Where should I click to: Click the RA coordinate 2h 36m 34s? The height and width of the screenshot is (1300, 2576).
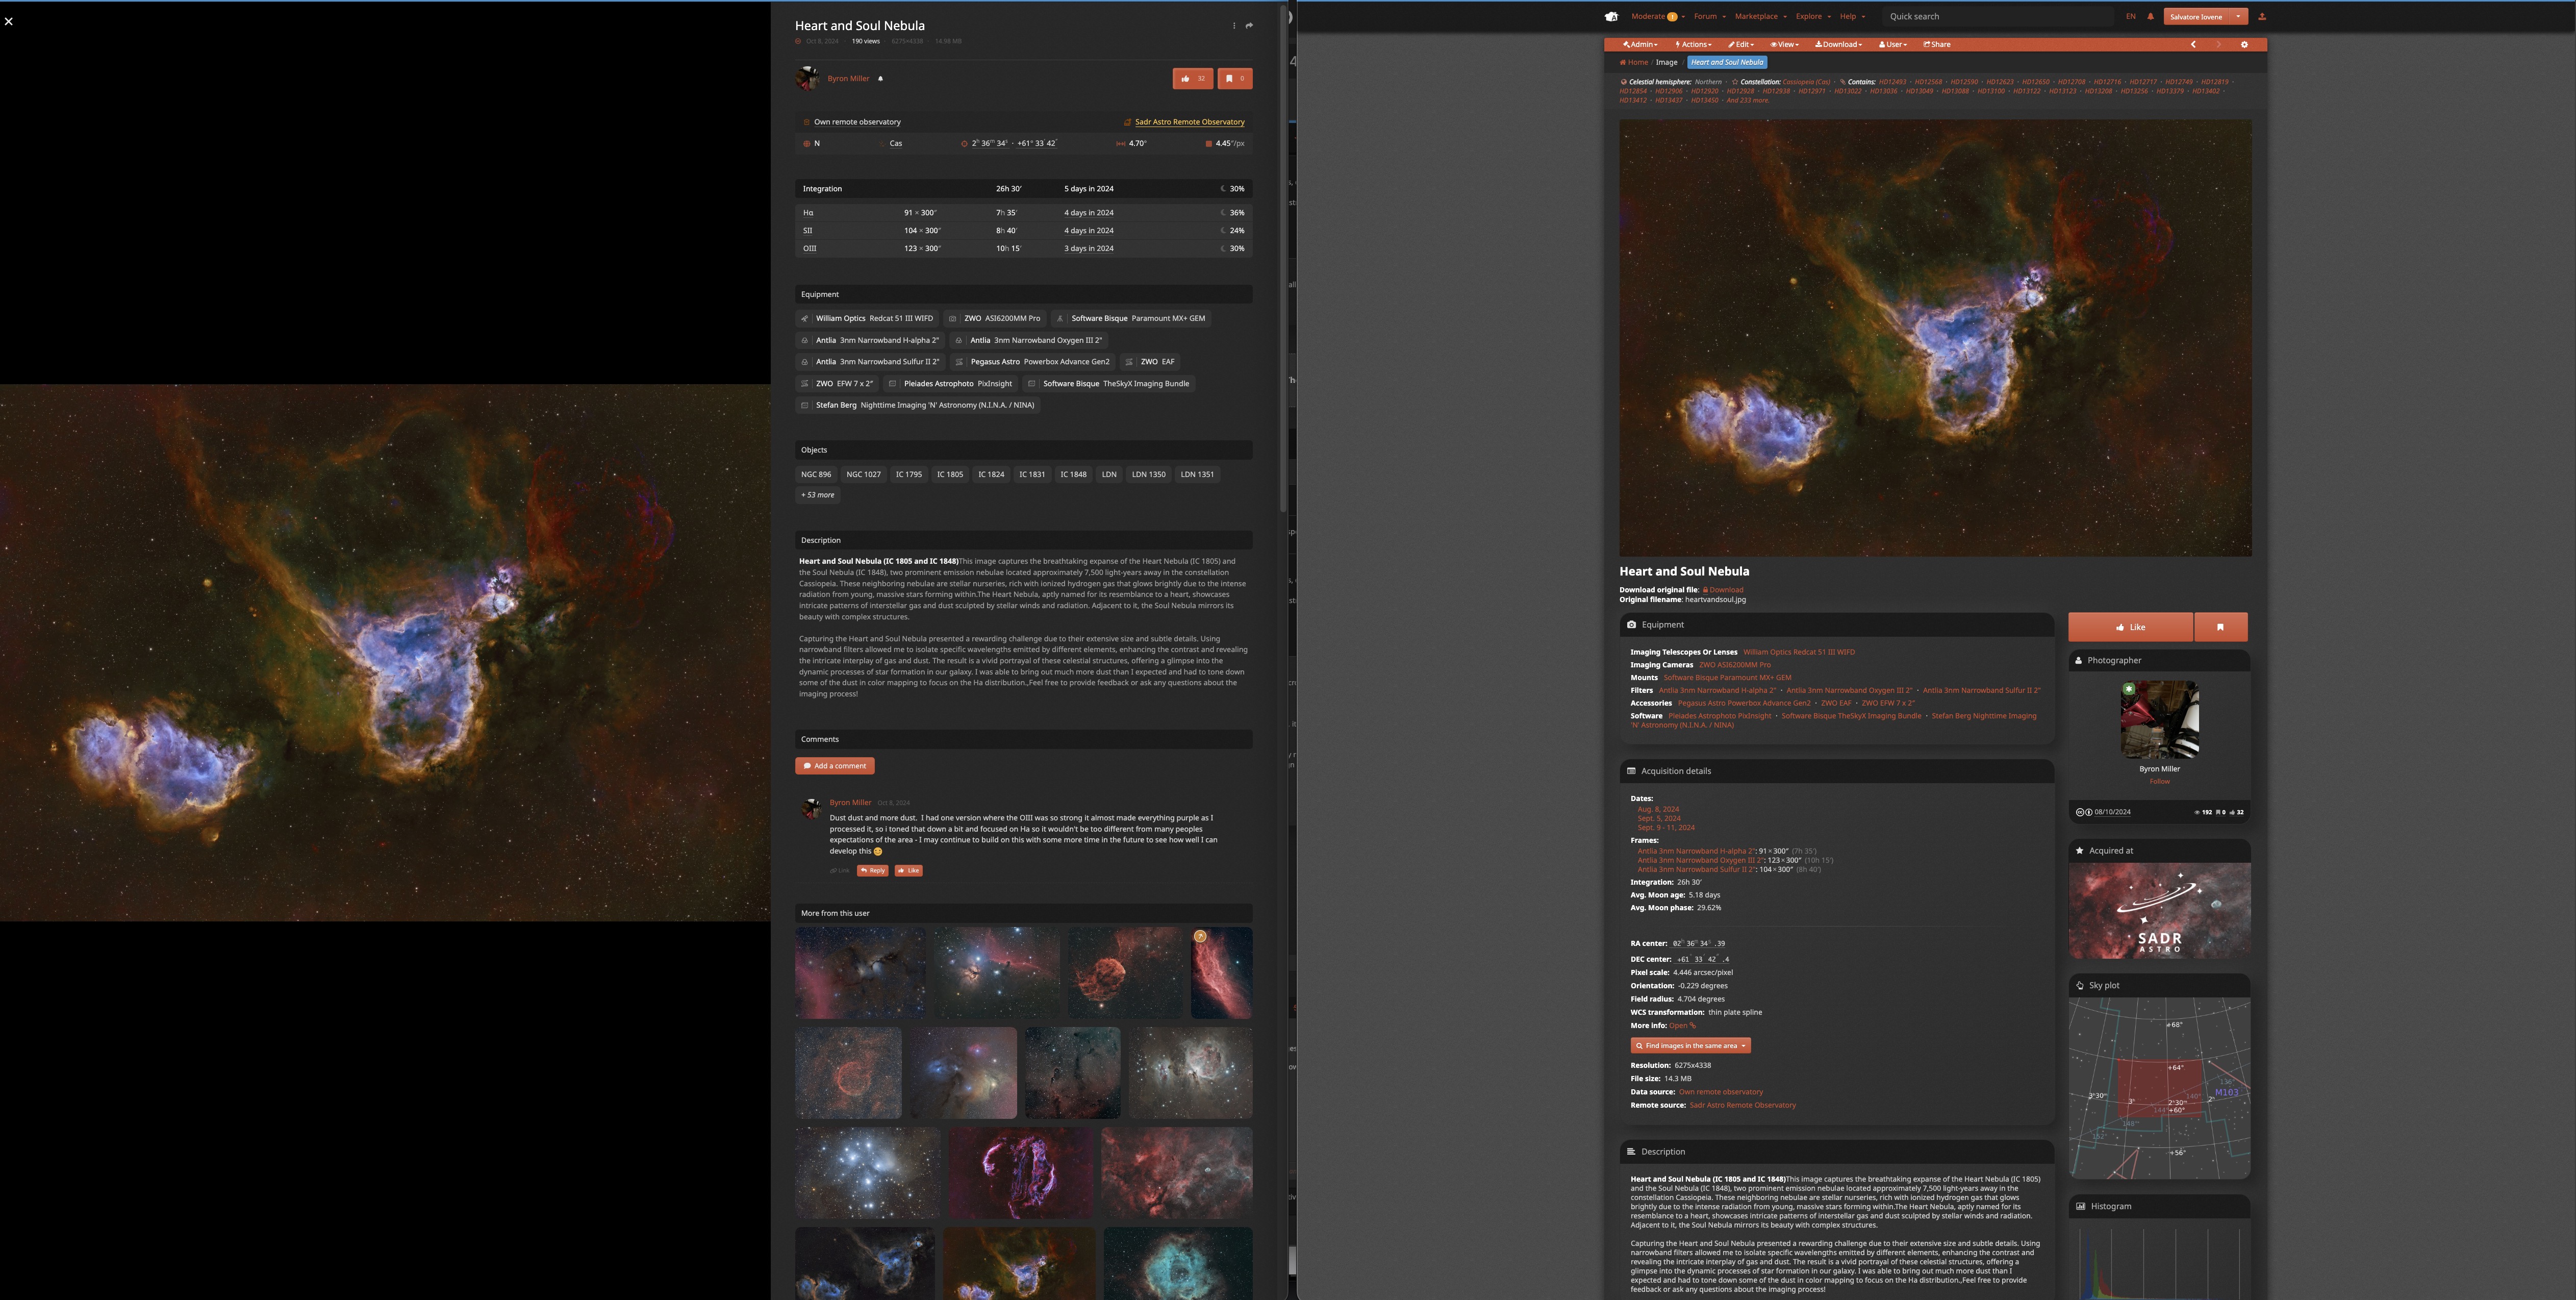click(x=989, y=143)
